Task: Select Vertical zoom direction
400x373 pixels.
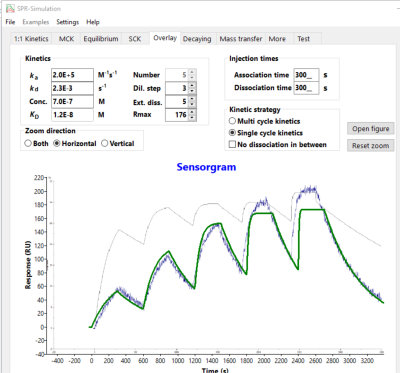Action: (105, 143)
